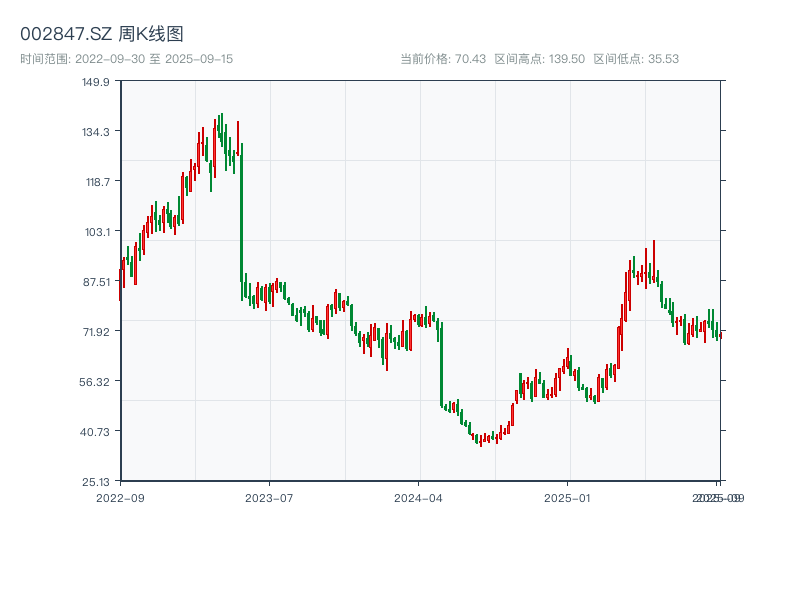The height and width of the screenshot is (600, 800).
Task: Click the 71.92 y-axis price label
Action: [x=96, y=332]
